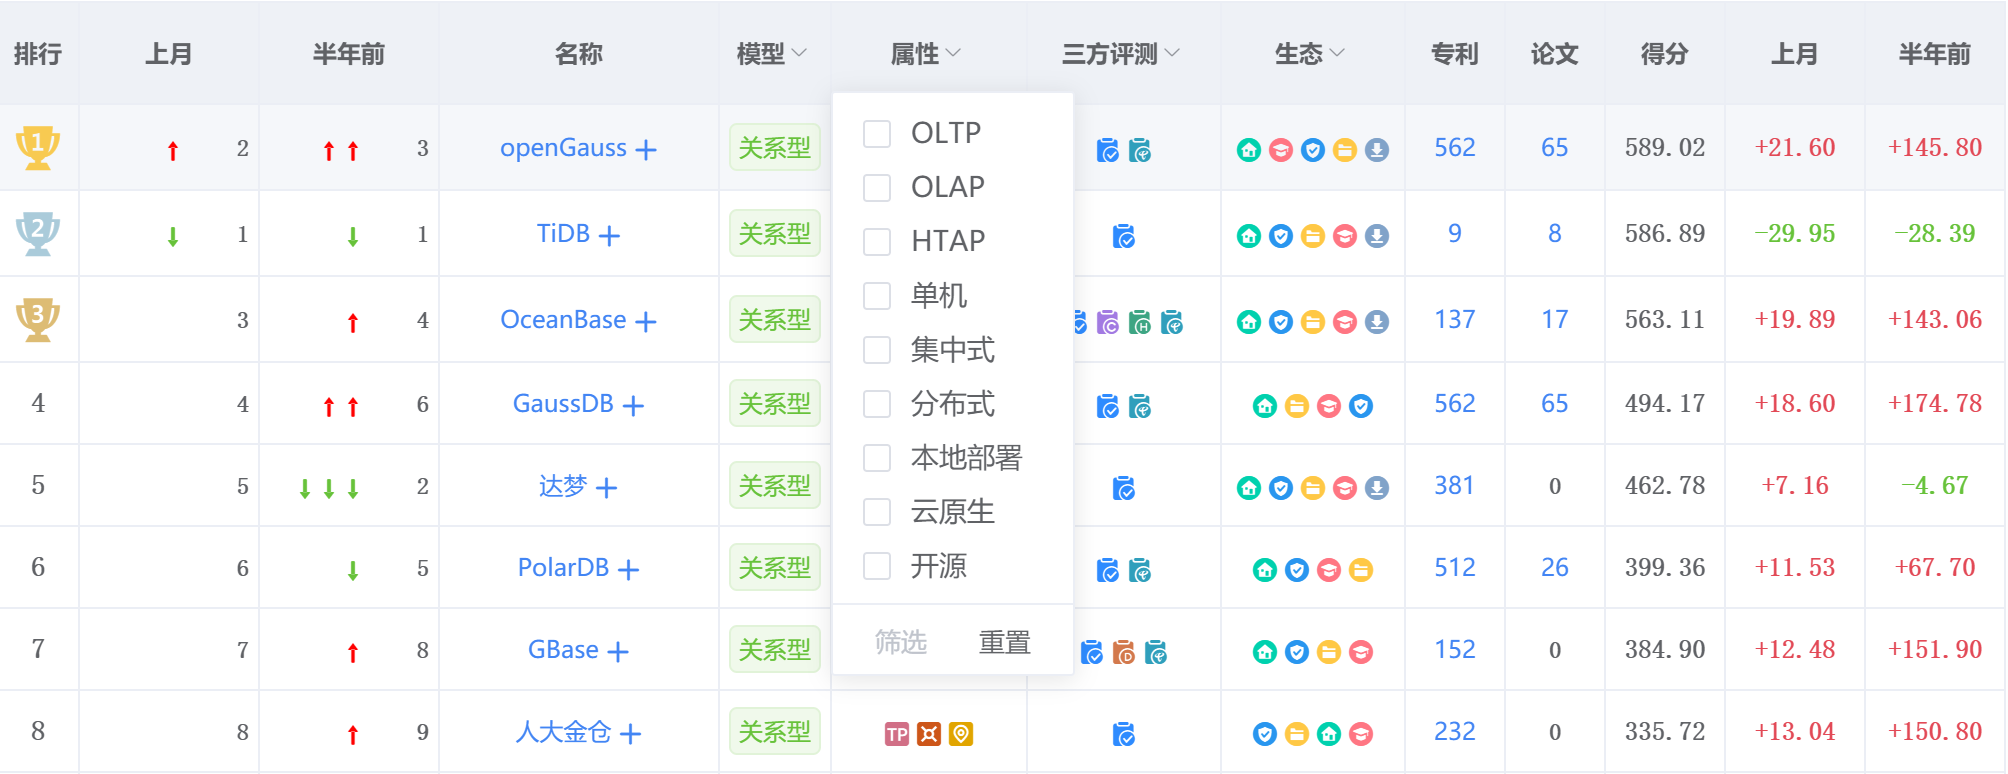Click patent count 381 for 达梦

1455,486
